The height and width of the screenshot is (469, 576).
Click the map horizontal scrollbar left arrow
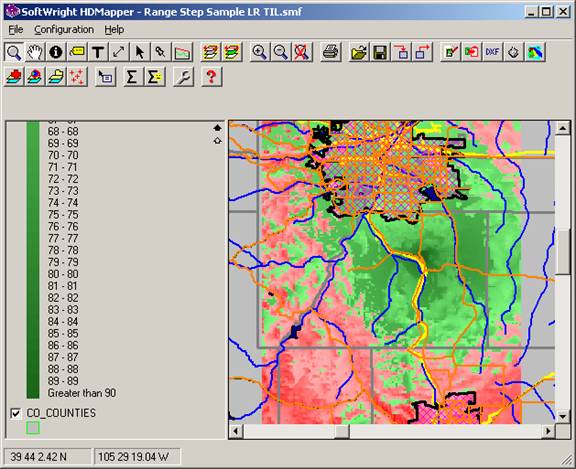coord(236,431)
